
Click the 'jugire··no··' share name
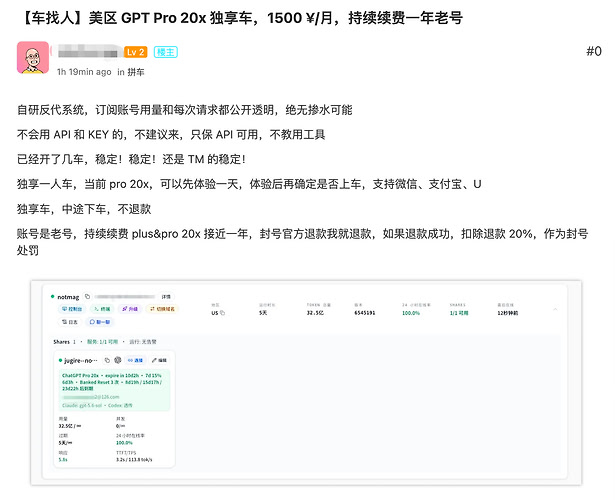[x=80, y=360]
